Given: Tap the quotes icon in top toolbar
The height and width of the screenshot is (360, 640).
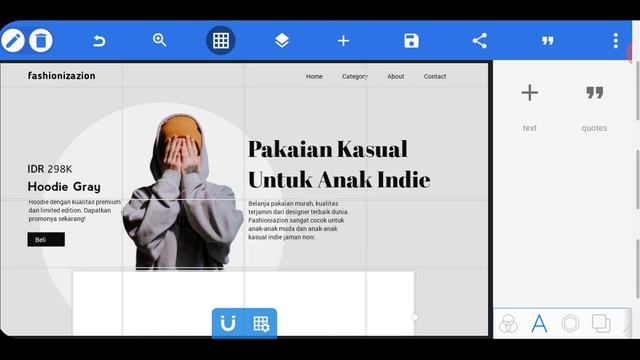Looking at the screenshot, I should coord(547,41).
